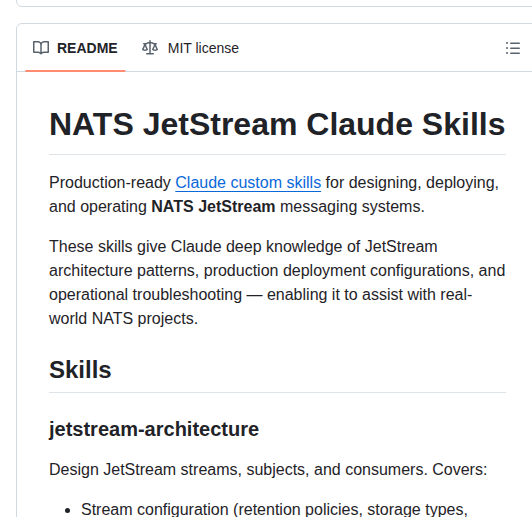Click the 'These skills give Claude' paragraph

tap(277, 283)
